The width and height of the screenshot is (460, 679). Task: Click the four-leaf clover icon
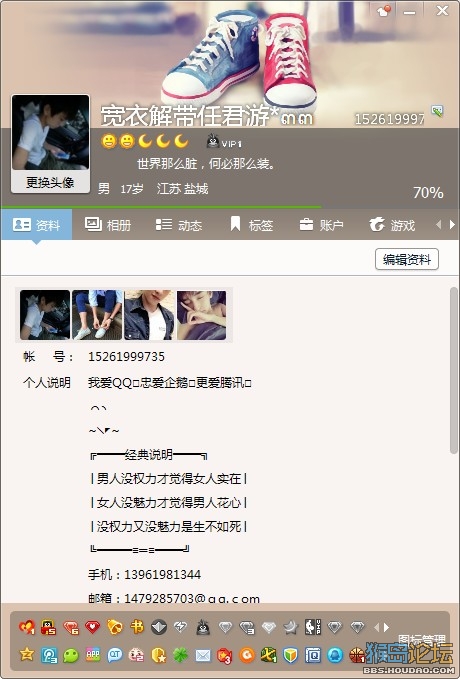pos(181,655)
